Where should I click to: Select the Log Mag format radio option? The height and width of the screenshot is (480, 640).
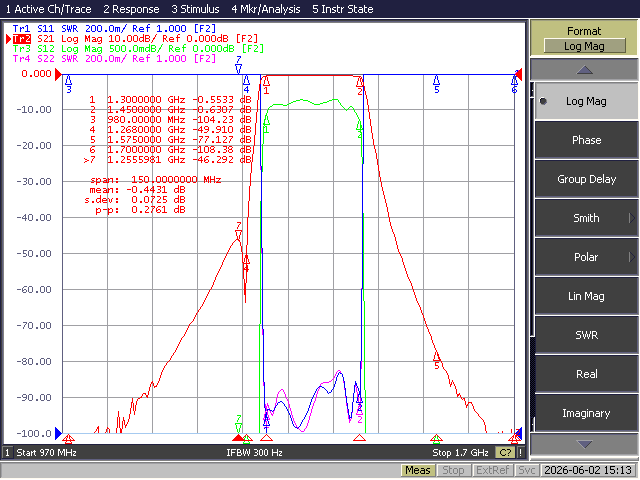pos(586,101)
